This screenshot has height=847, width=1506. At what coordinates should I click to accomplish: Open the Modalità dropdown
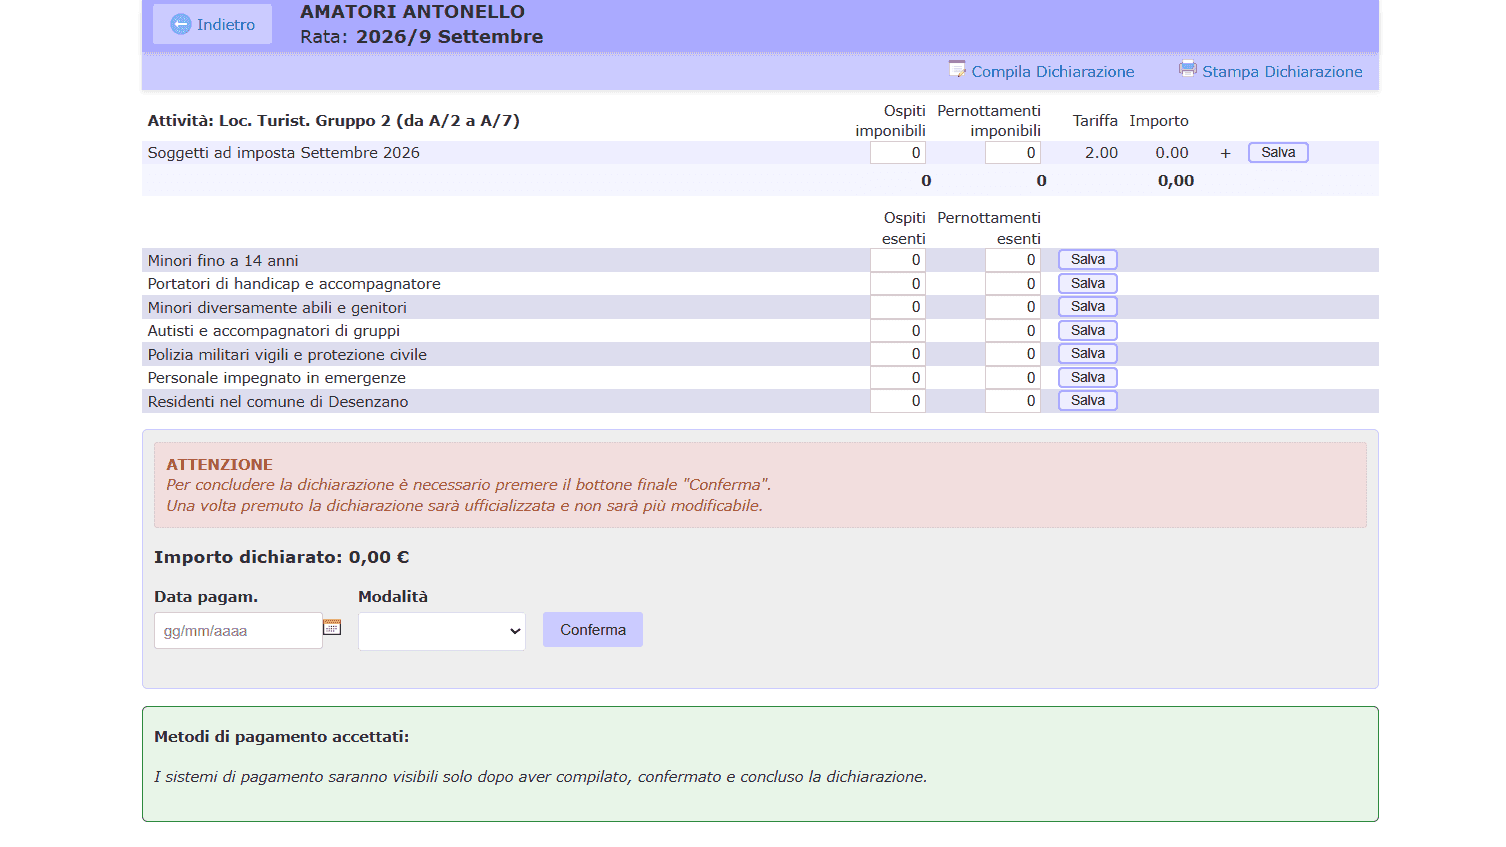point(442,631)
